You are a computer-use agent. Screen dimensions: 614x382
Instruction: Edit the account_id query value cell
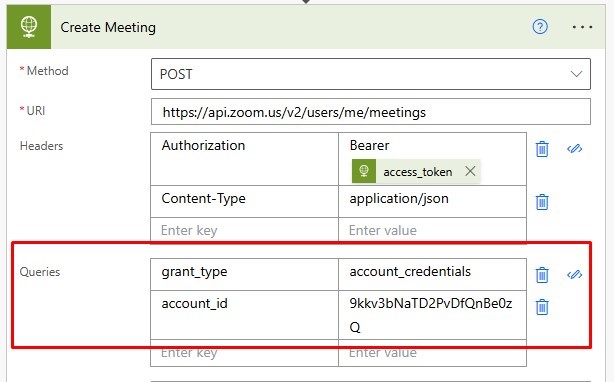pyautogui.click(x=432, y=315)
